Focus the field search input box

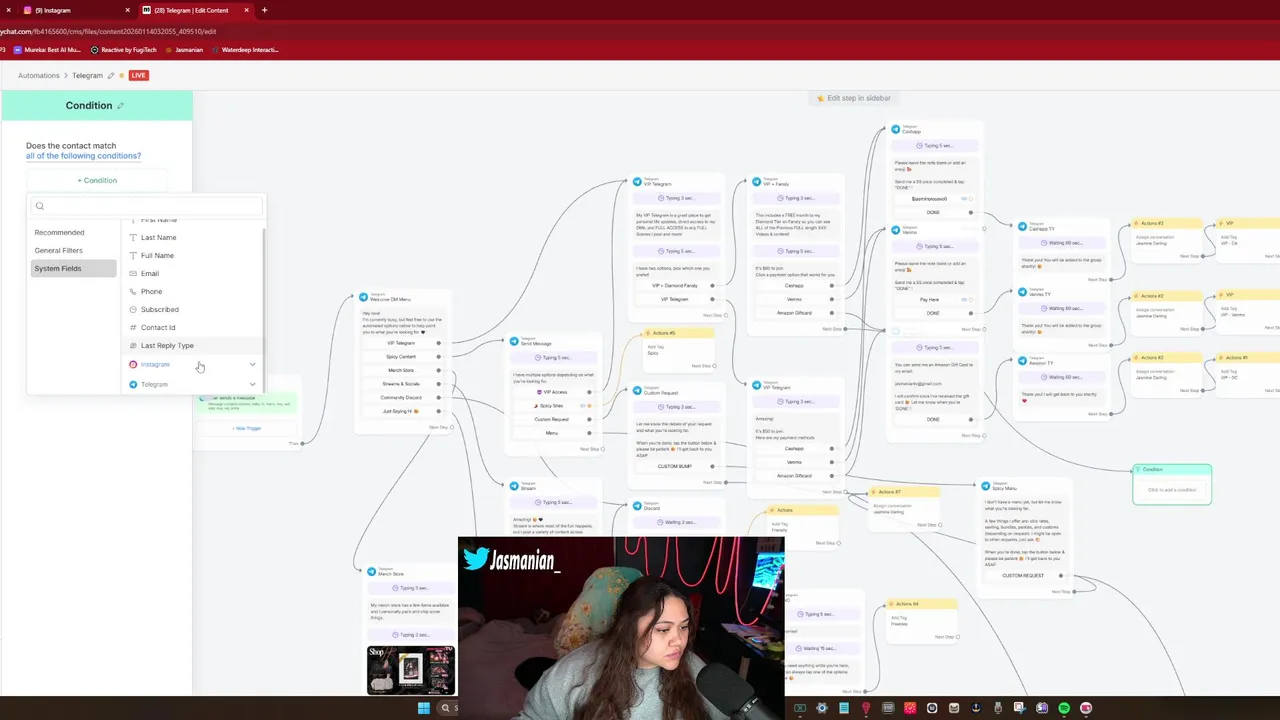tap(147, 206)
